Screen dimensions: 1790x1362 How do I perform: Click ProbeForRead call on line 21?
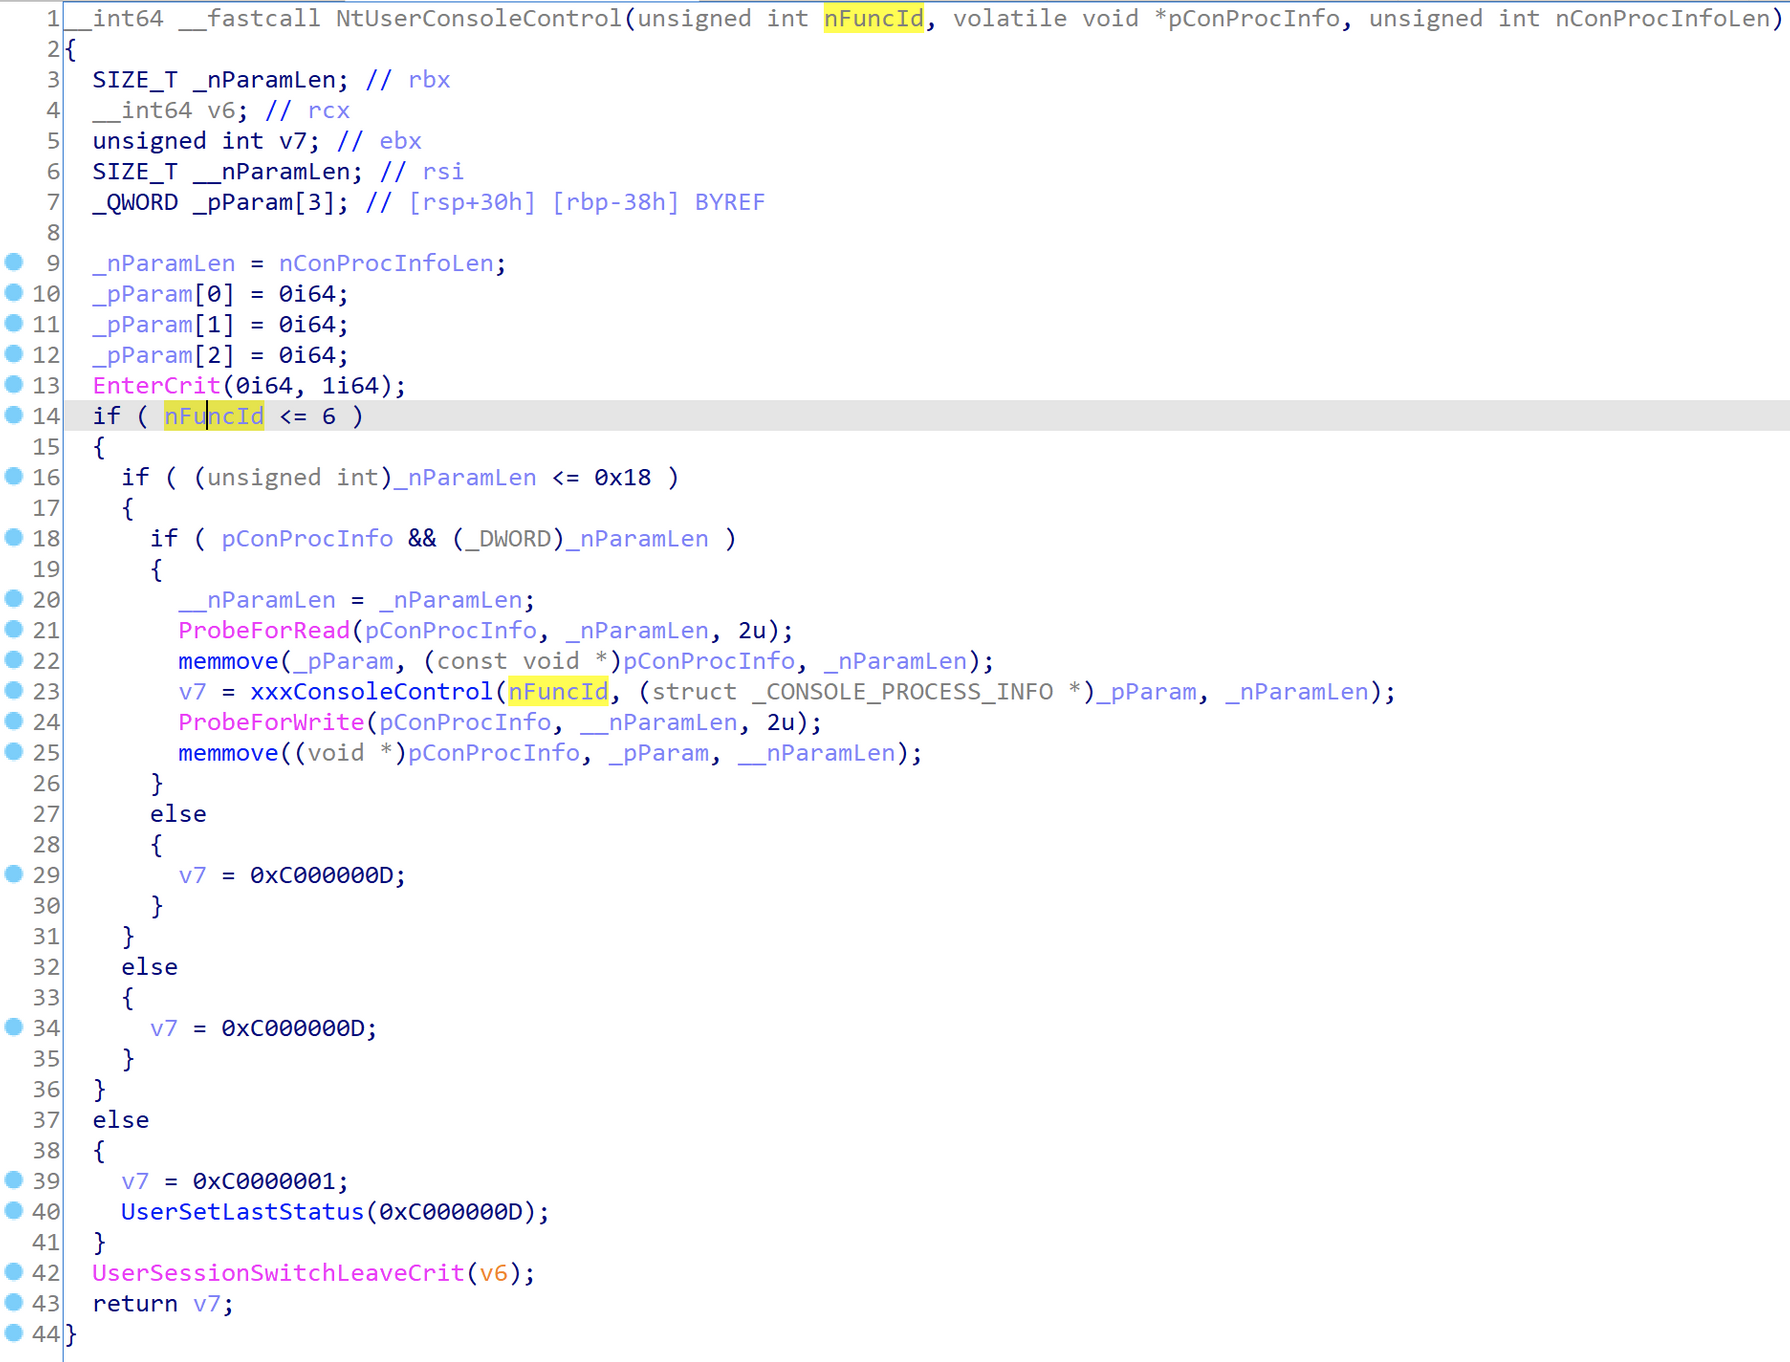pyautogui.click(x=264, y=631)
